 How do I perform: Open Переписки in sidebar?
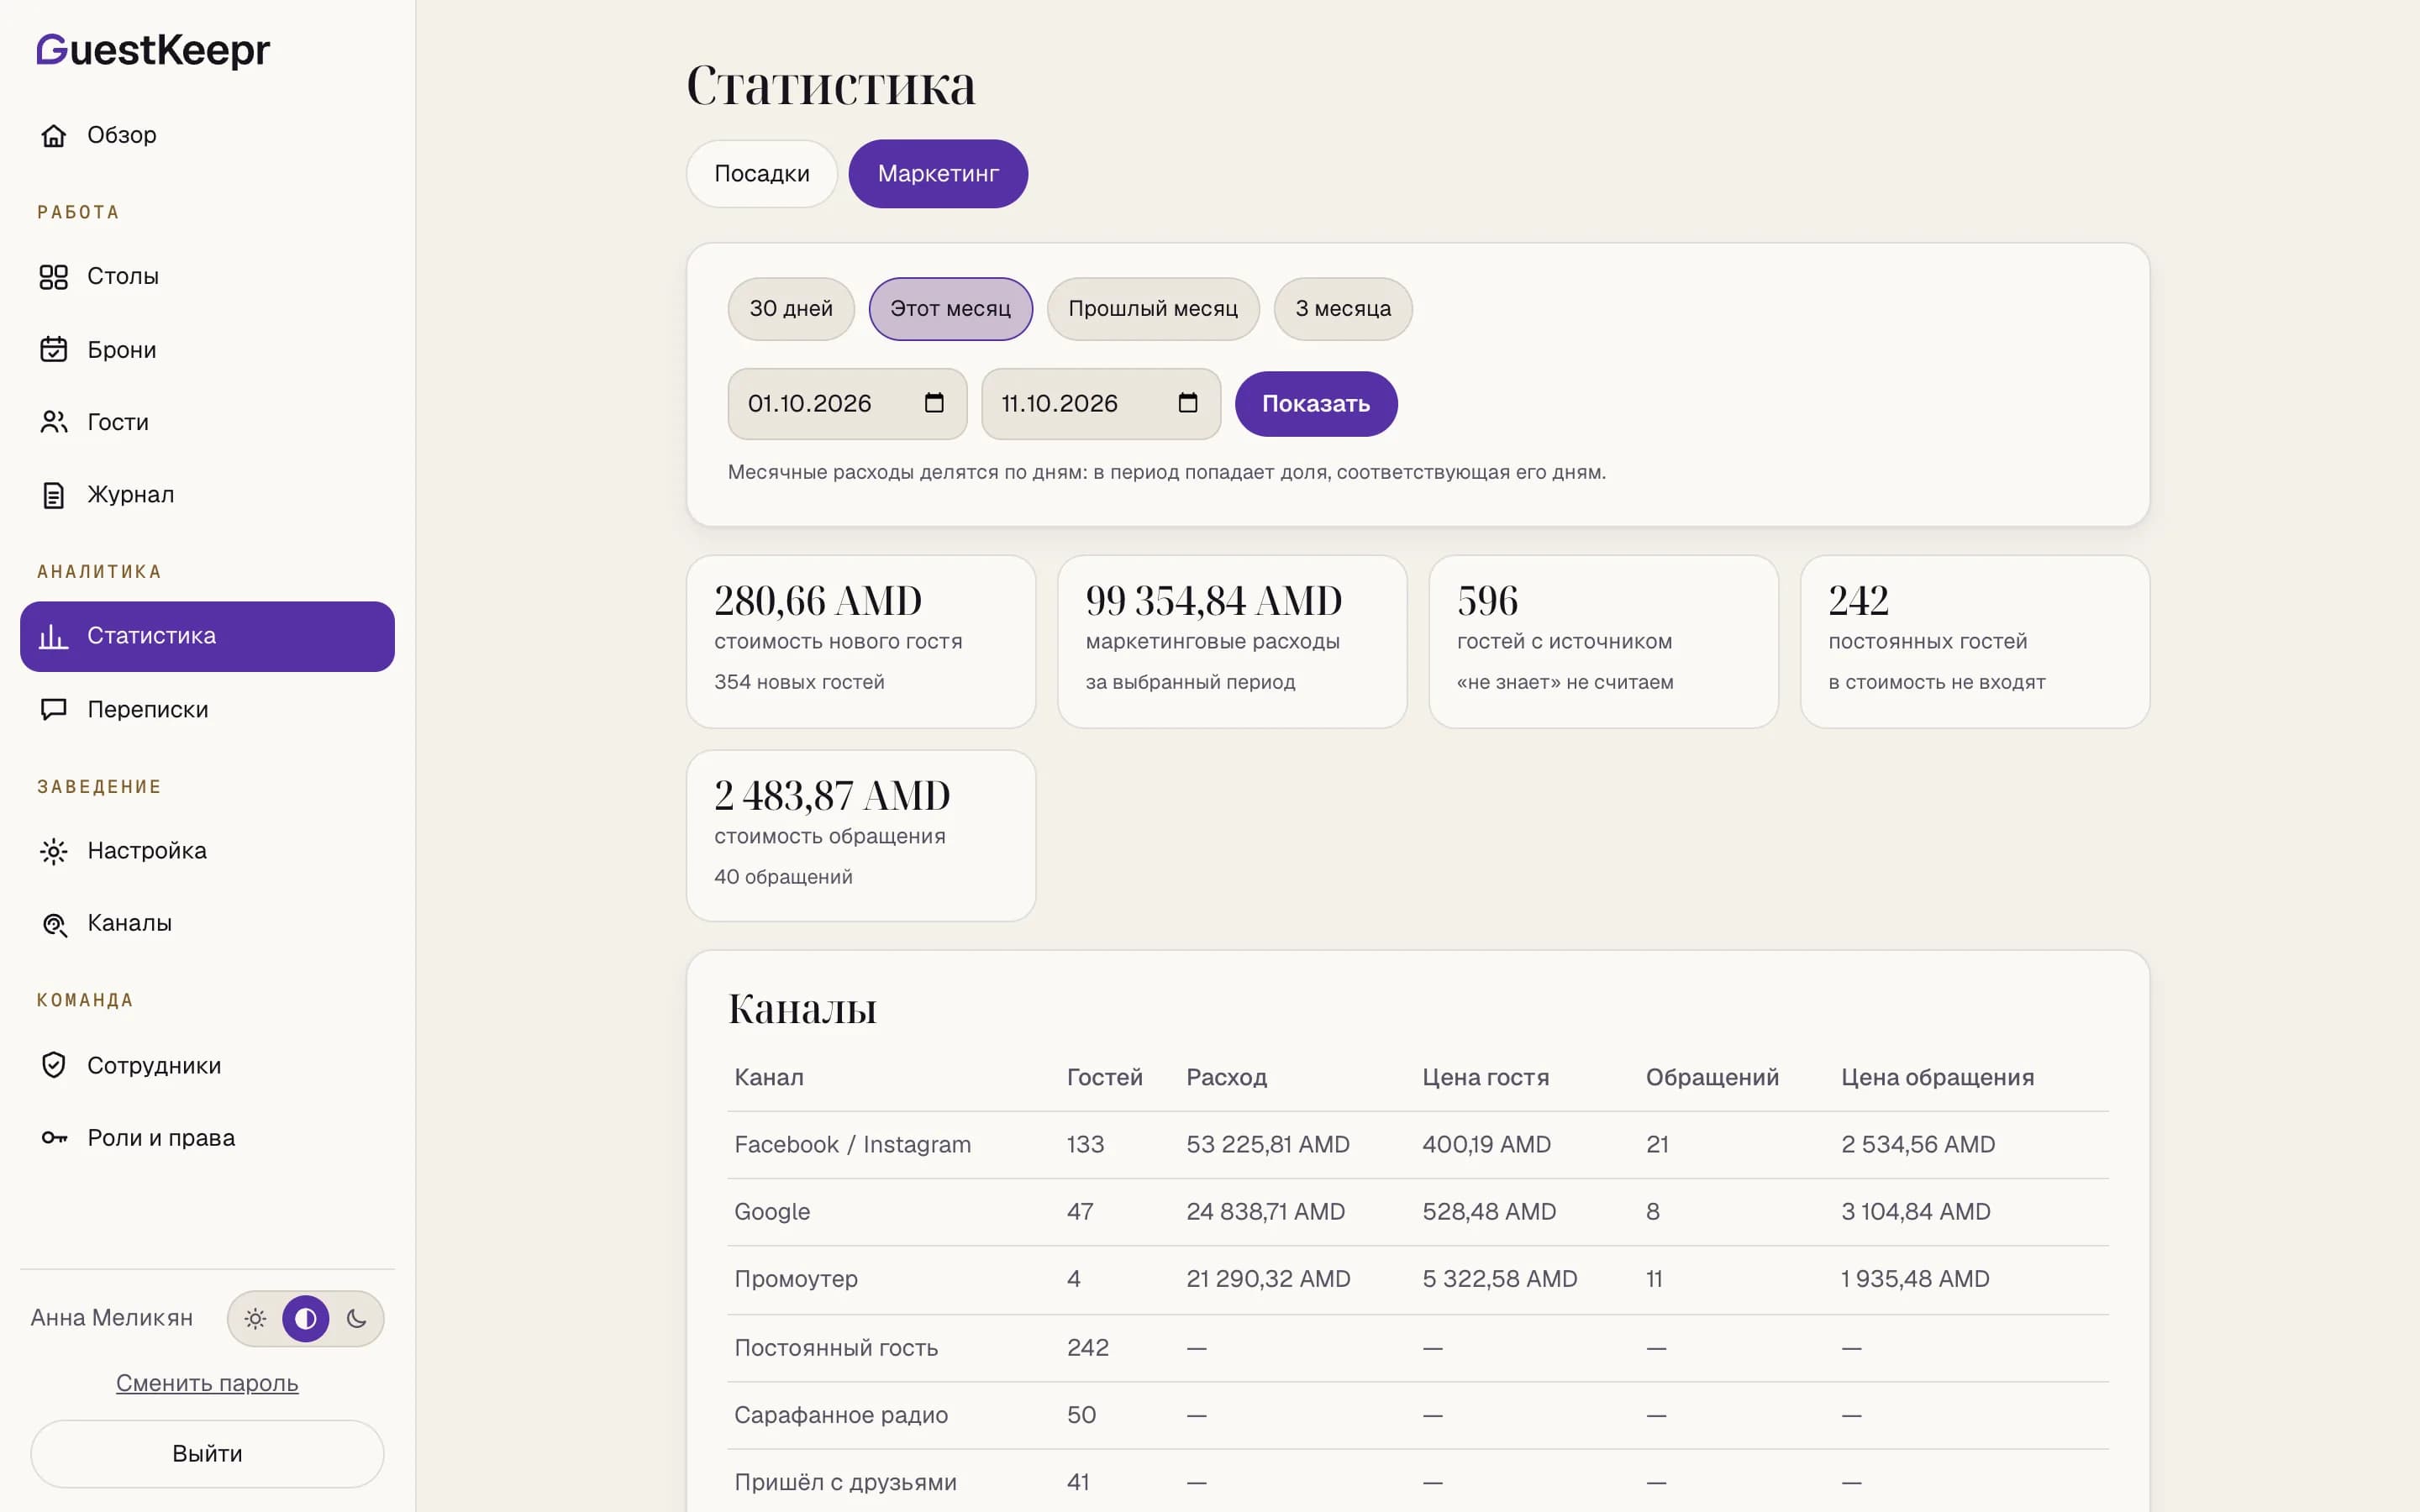coord(207,710)
